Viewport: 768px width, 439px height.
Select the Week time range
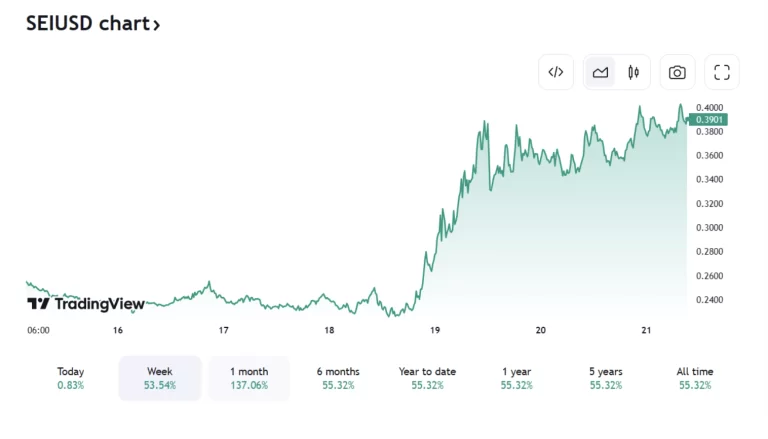(x=160, y=378)
